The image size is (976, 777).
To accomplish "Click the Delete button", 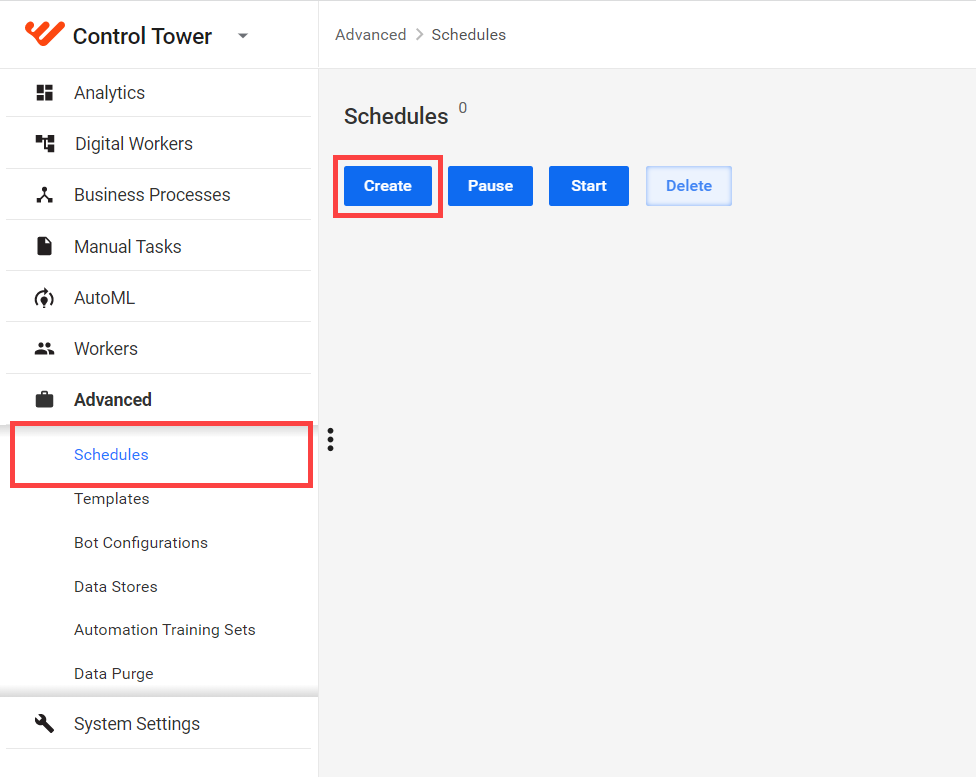I will click(x=688, y=186).
